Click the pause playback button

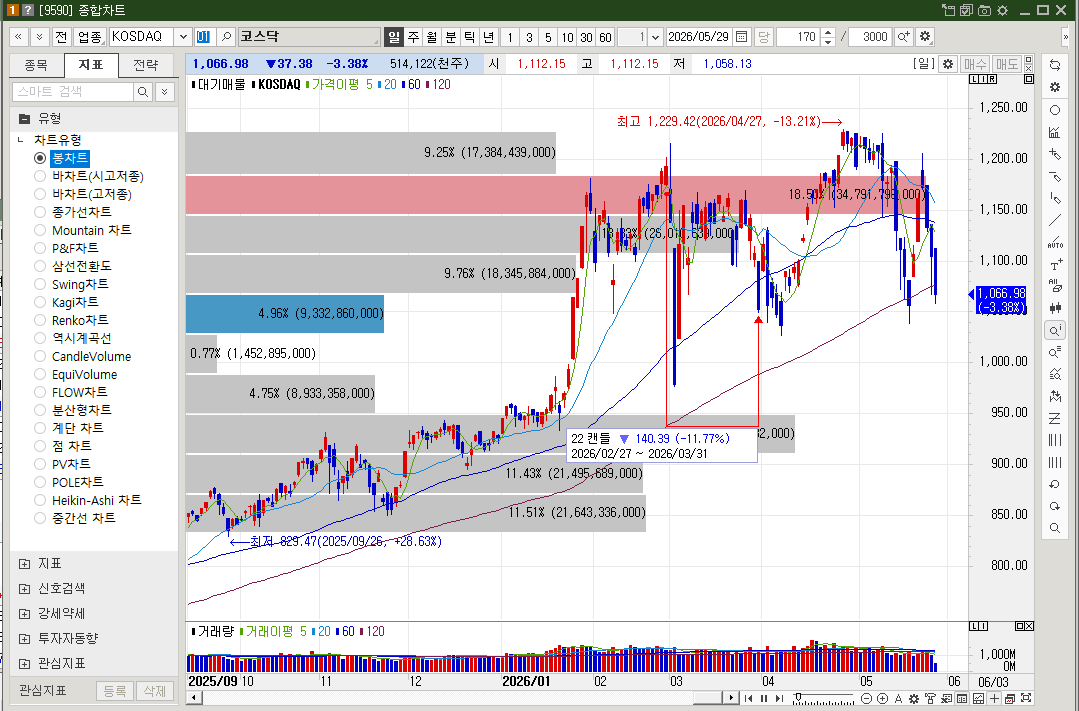pos(764,699)
